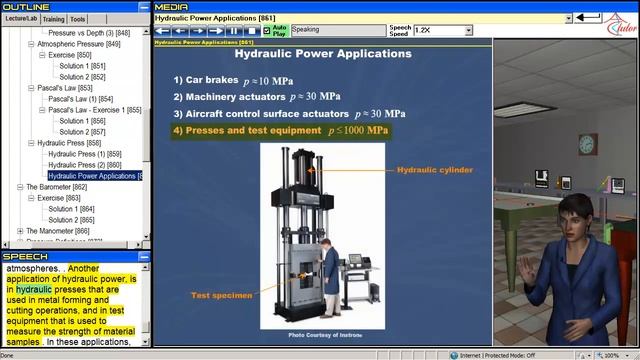Switch to the Tools tab
Screen dimensions: 640x360
[x=77, y=19]
